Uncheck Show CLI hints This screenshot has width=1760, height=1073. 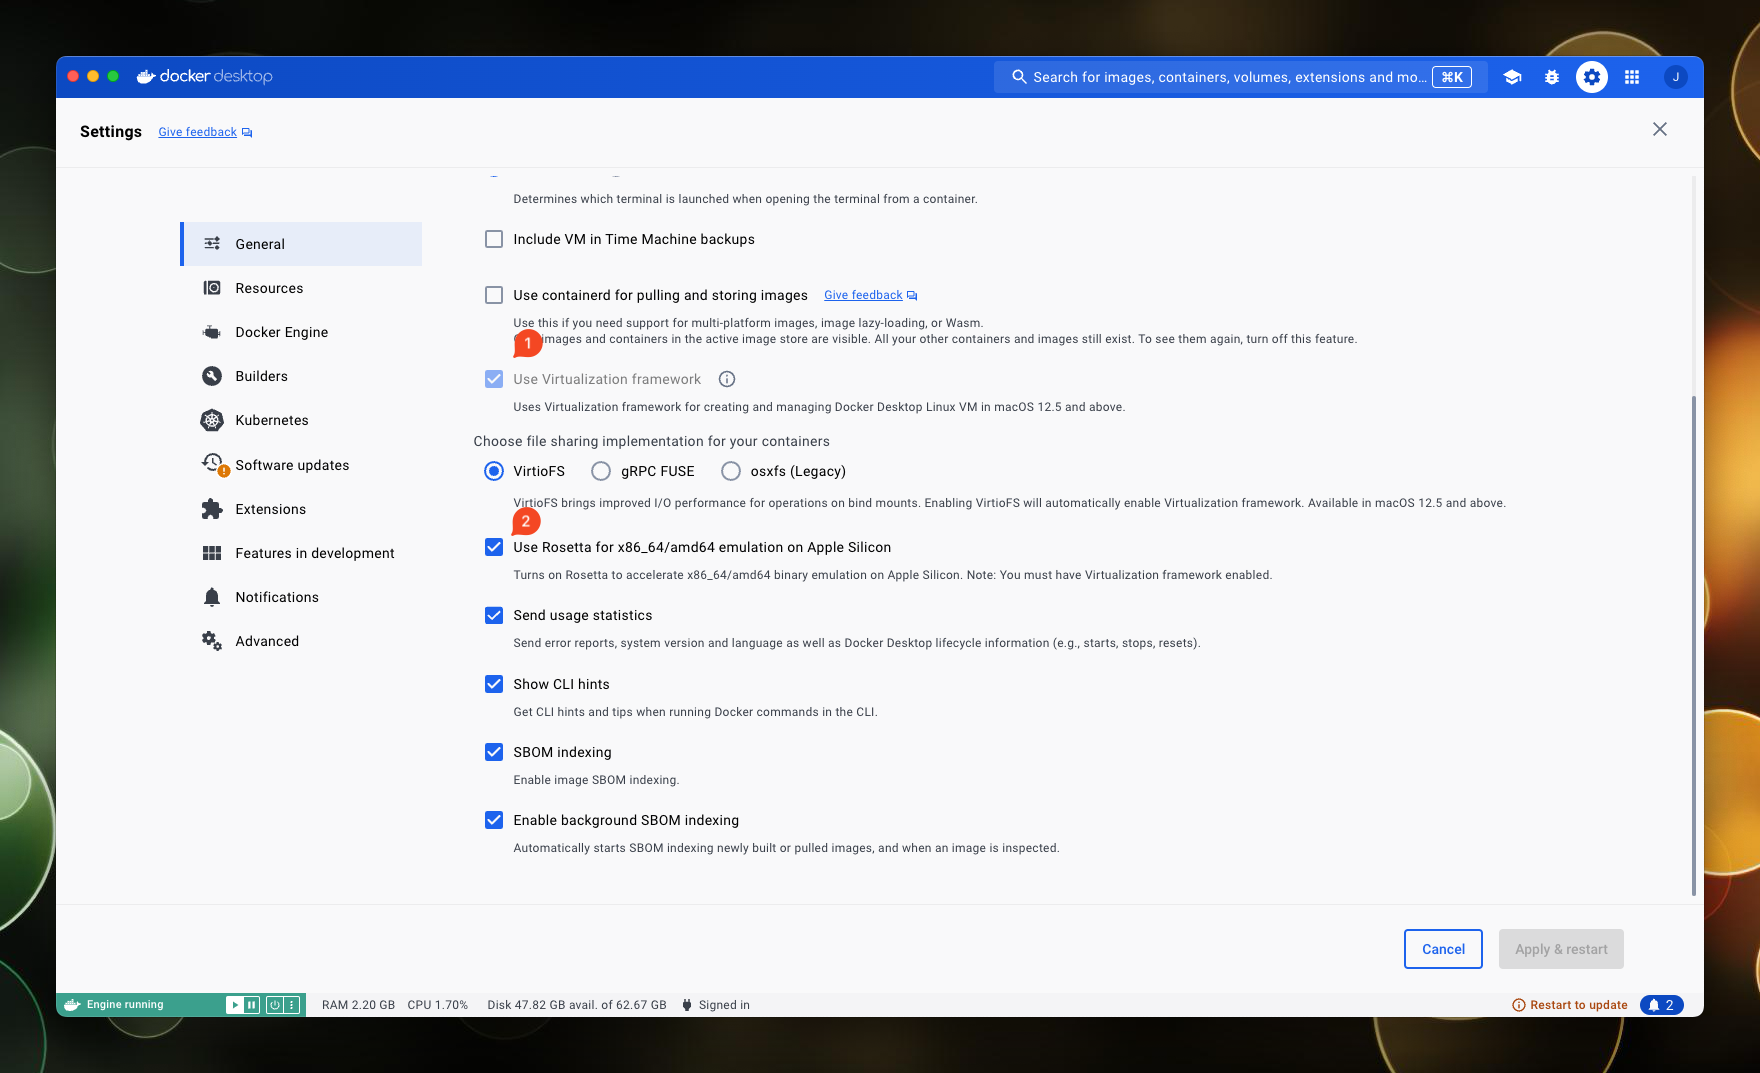pos(494,684)
